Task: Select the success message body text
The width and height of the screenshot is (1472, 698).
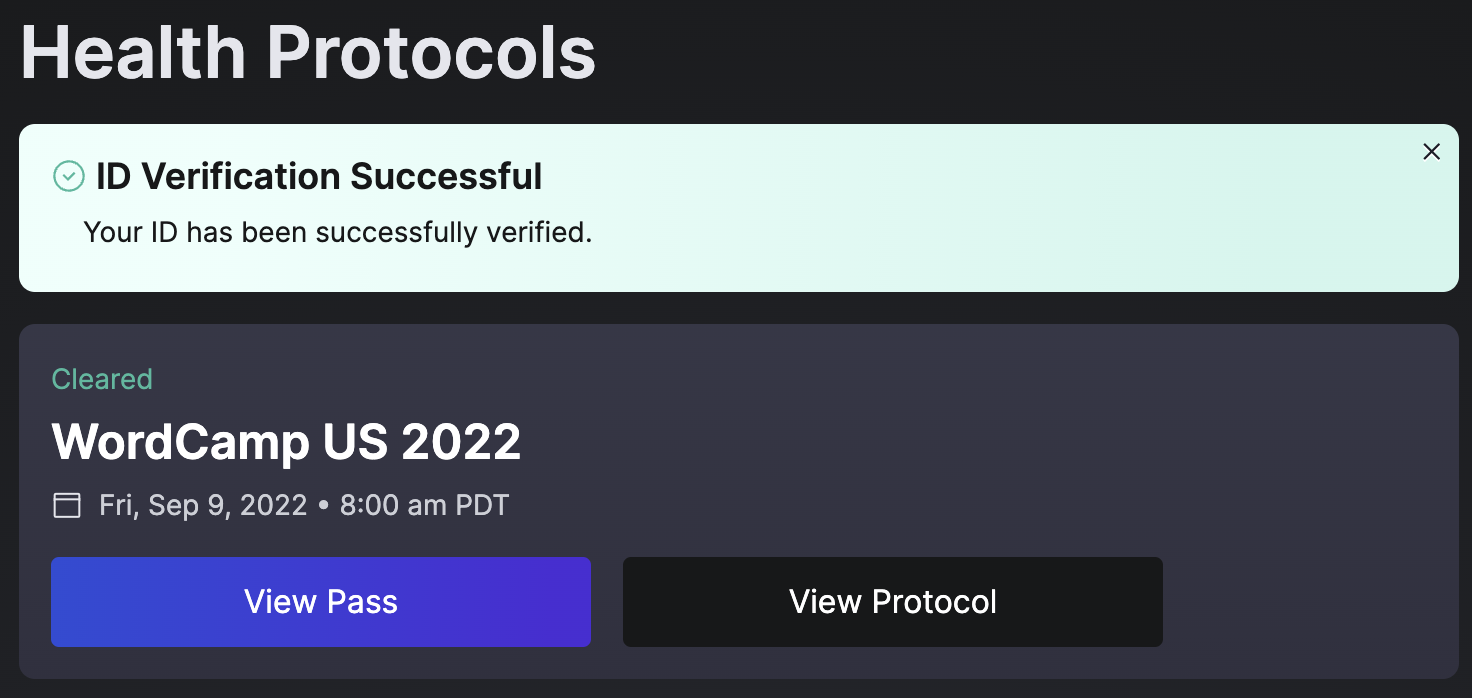Action: coord(338,231)
